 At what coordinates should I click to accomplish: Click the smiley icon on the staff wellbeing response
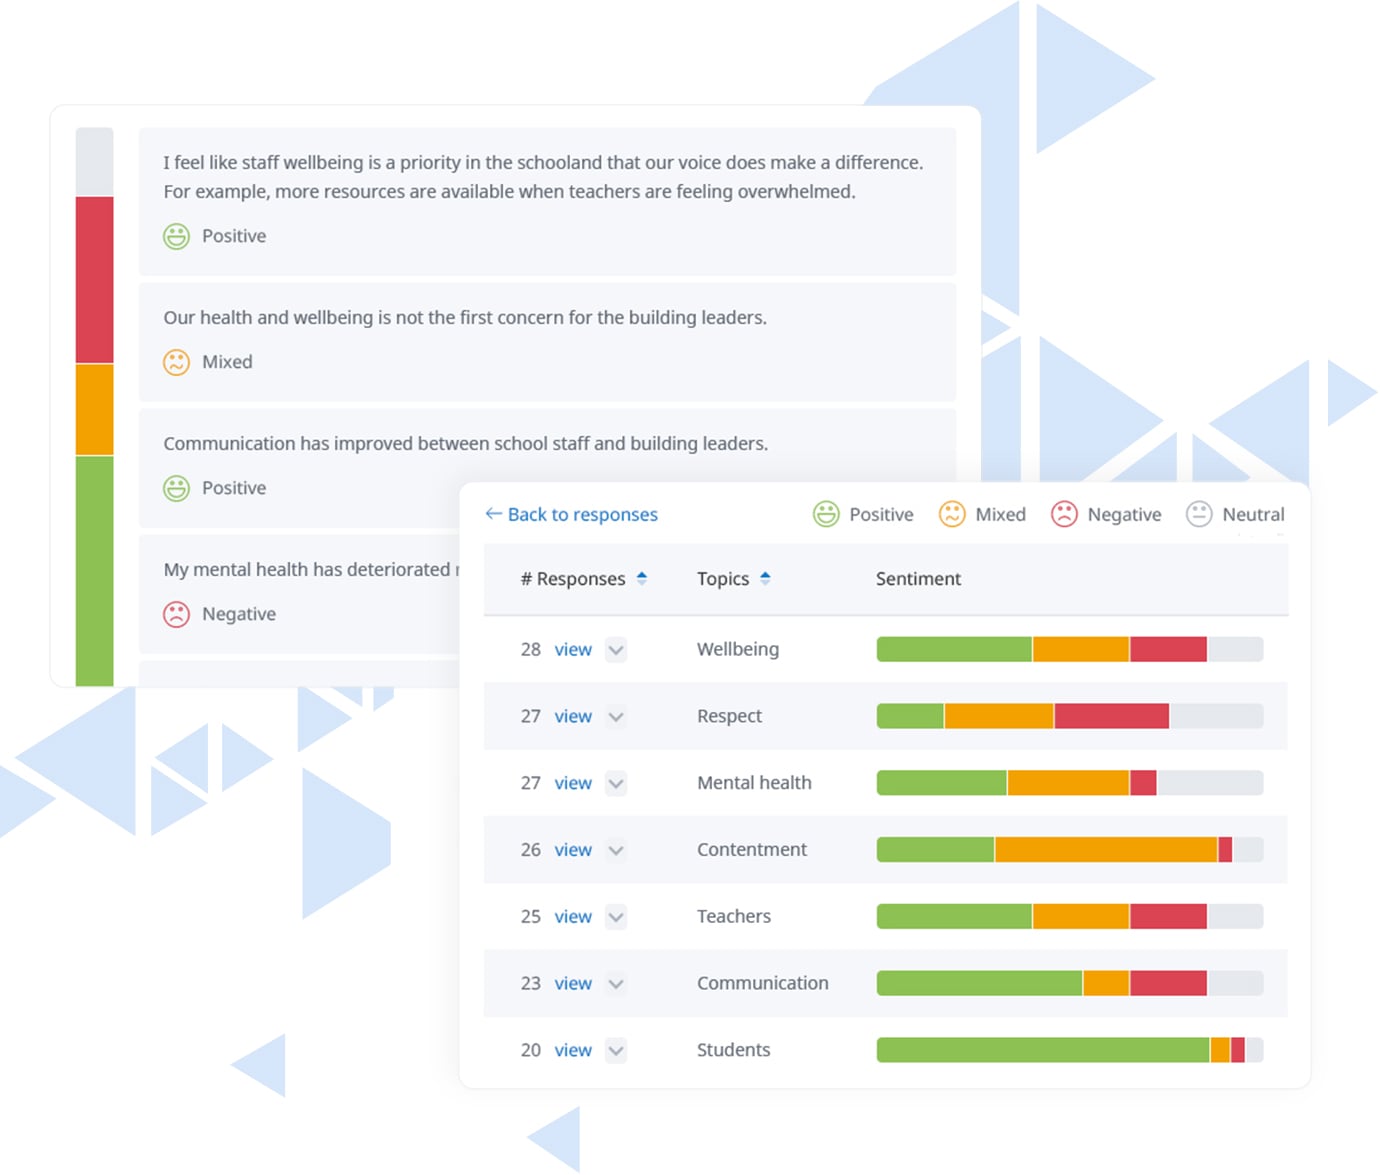click(x=176, y=236)
